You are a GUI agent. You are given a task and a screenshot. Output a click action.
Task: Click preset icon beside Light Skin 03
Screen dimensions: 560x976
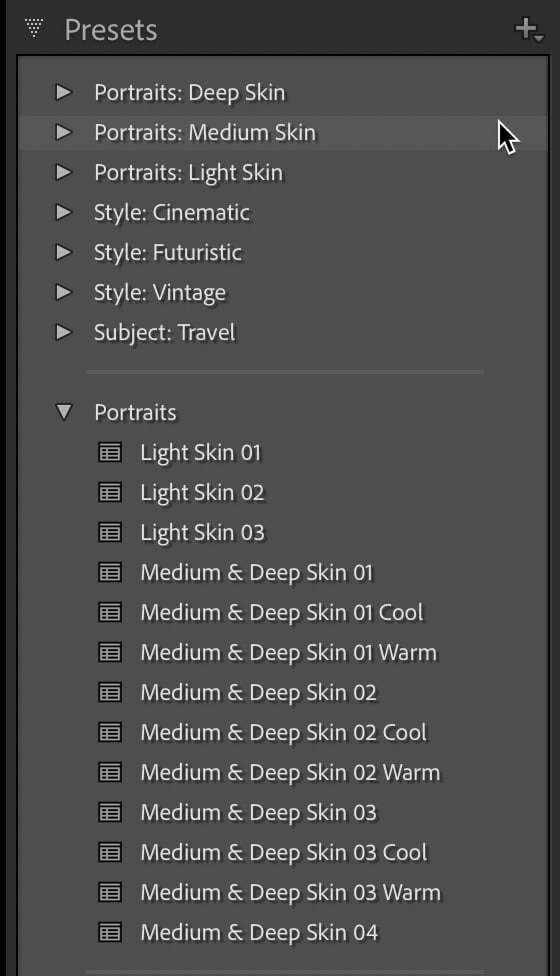[110, 532]
